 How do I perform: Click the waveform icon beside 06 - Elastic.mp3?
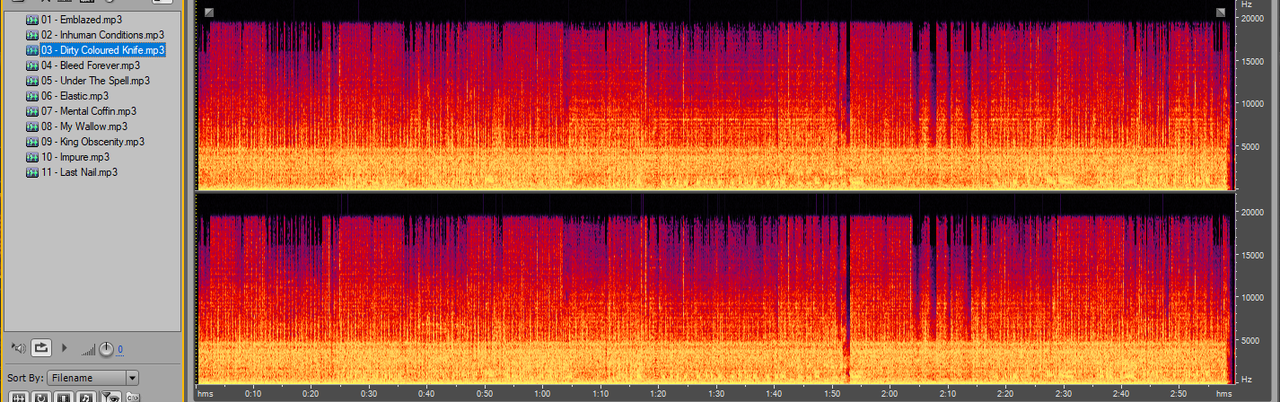[33, 96]
